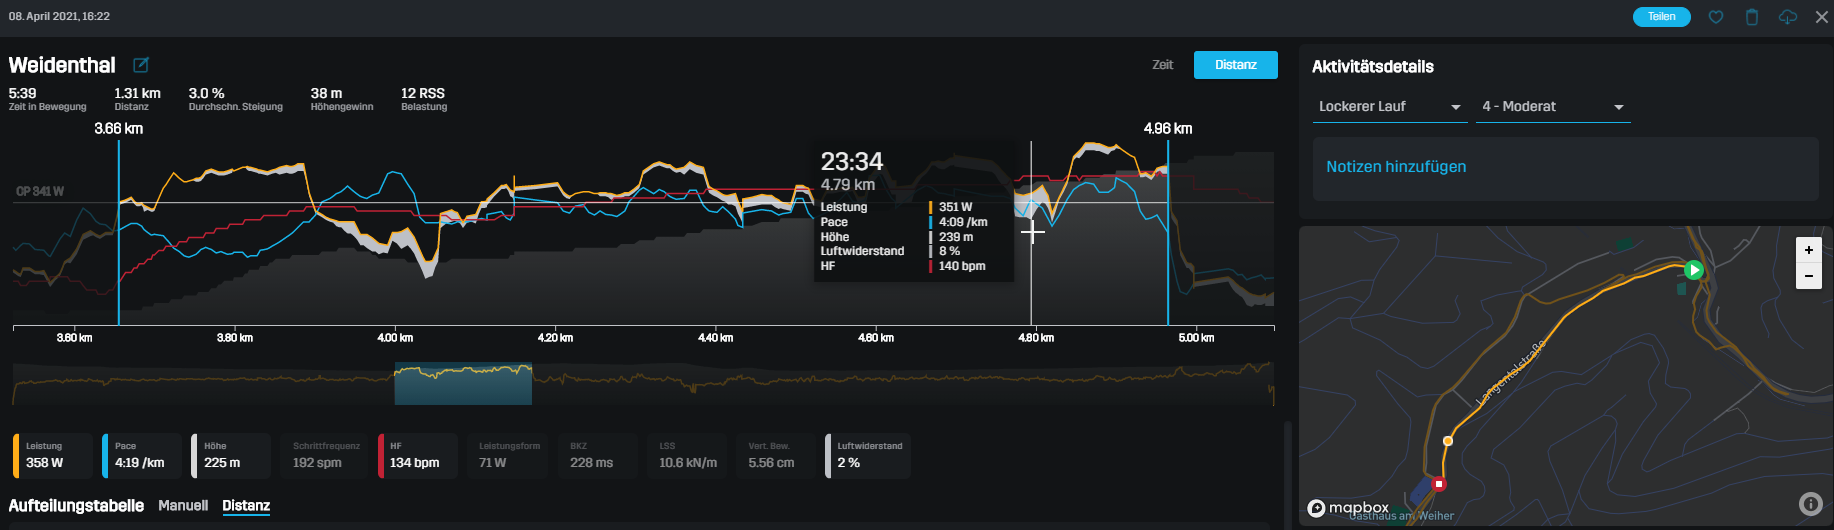Click the Teilen share button
Viewport: 1834px width, 530px height.
point(1661,17)
